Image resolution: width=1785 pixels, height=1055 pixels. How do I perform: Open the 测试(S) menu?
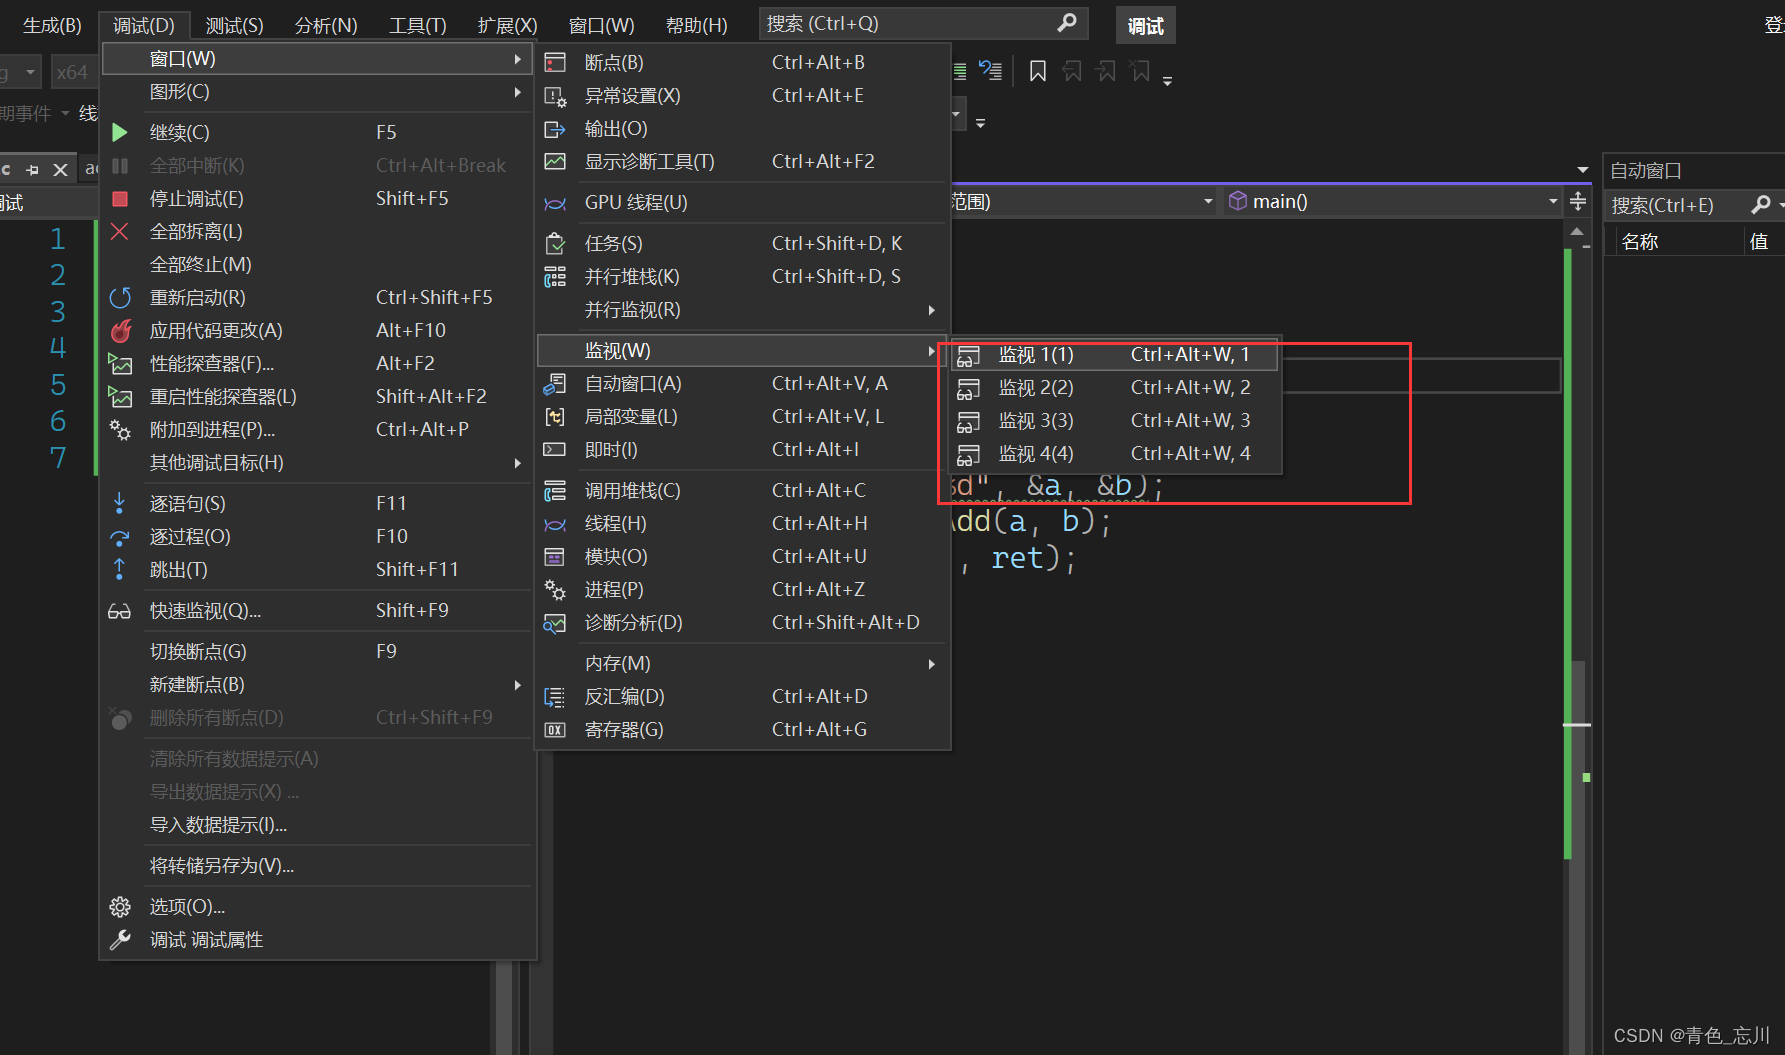point(234,25)
